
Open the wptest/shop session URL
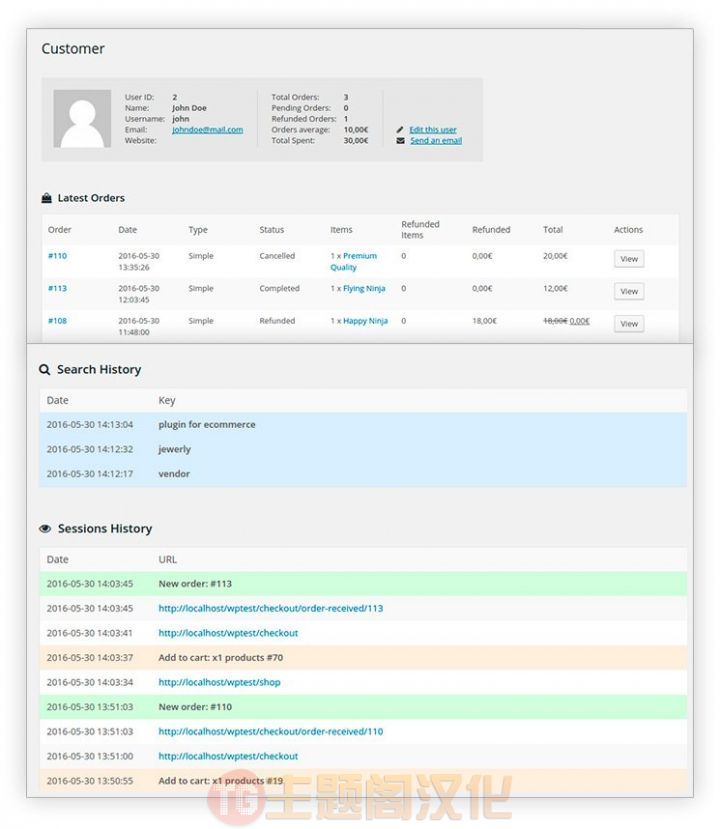[219, 682]
